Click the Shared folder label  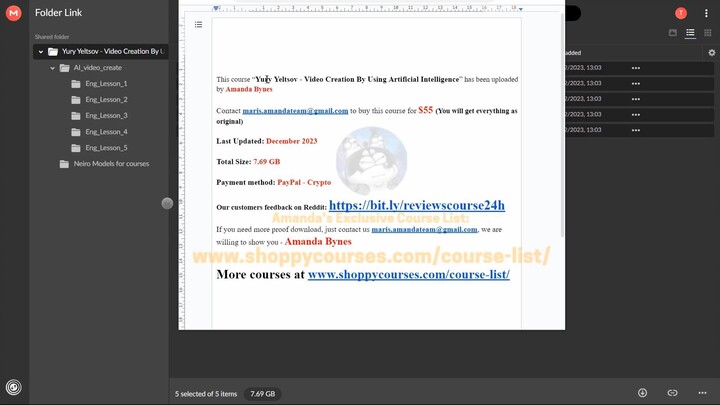point(52,37)
